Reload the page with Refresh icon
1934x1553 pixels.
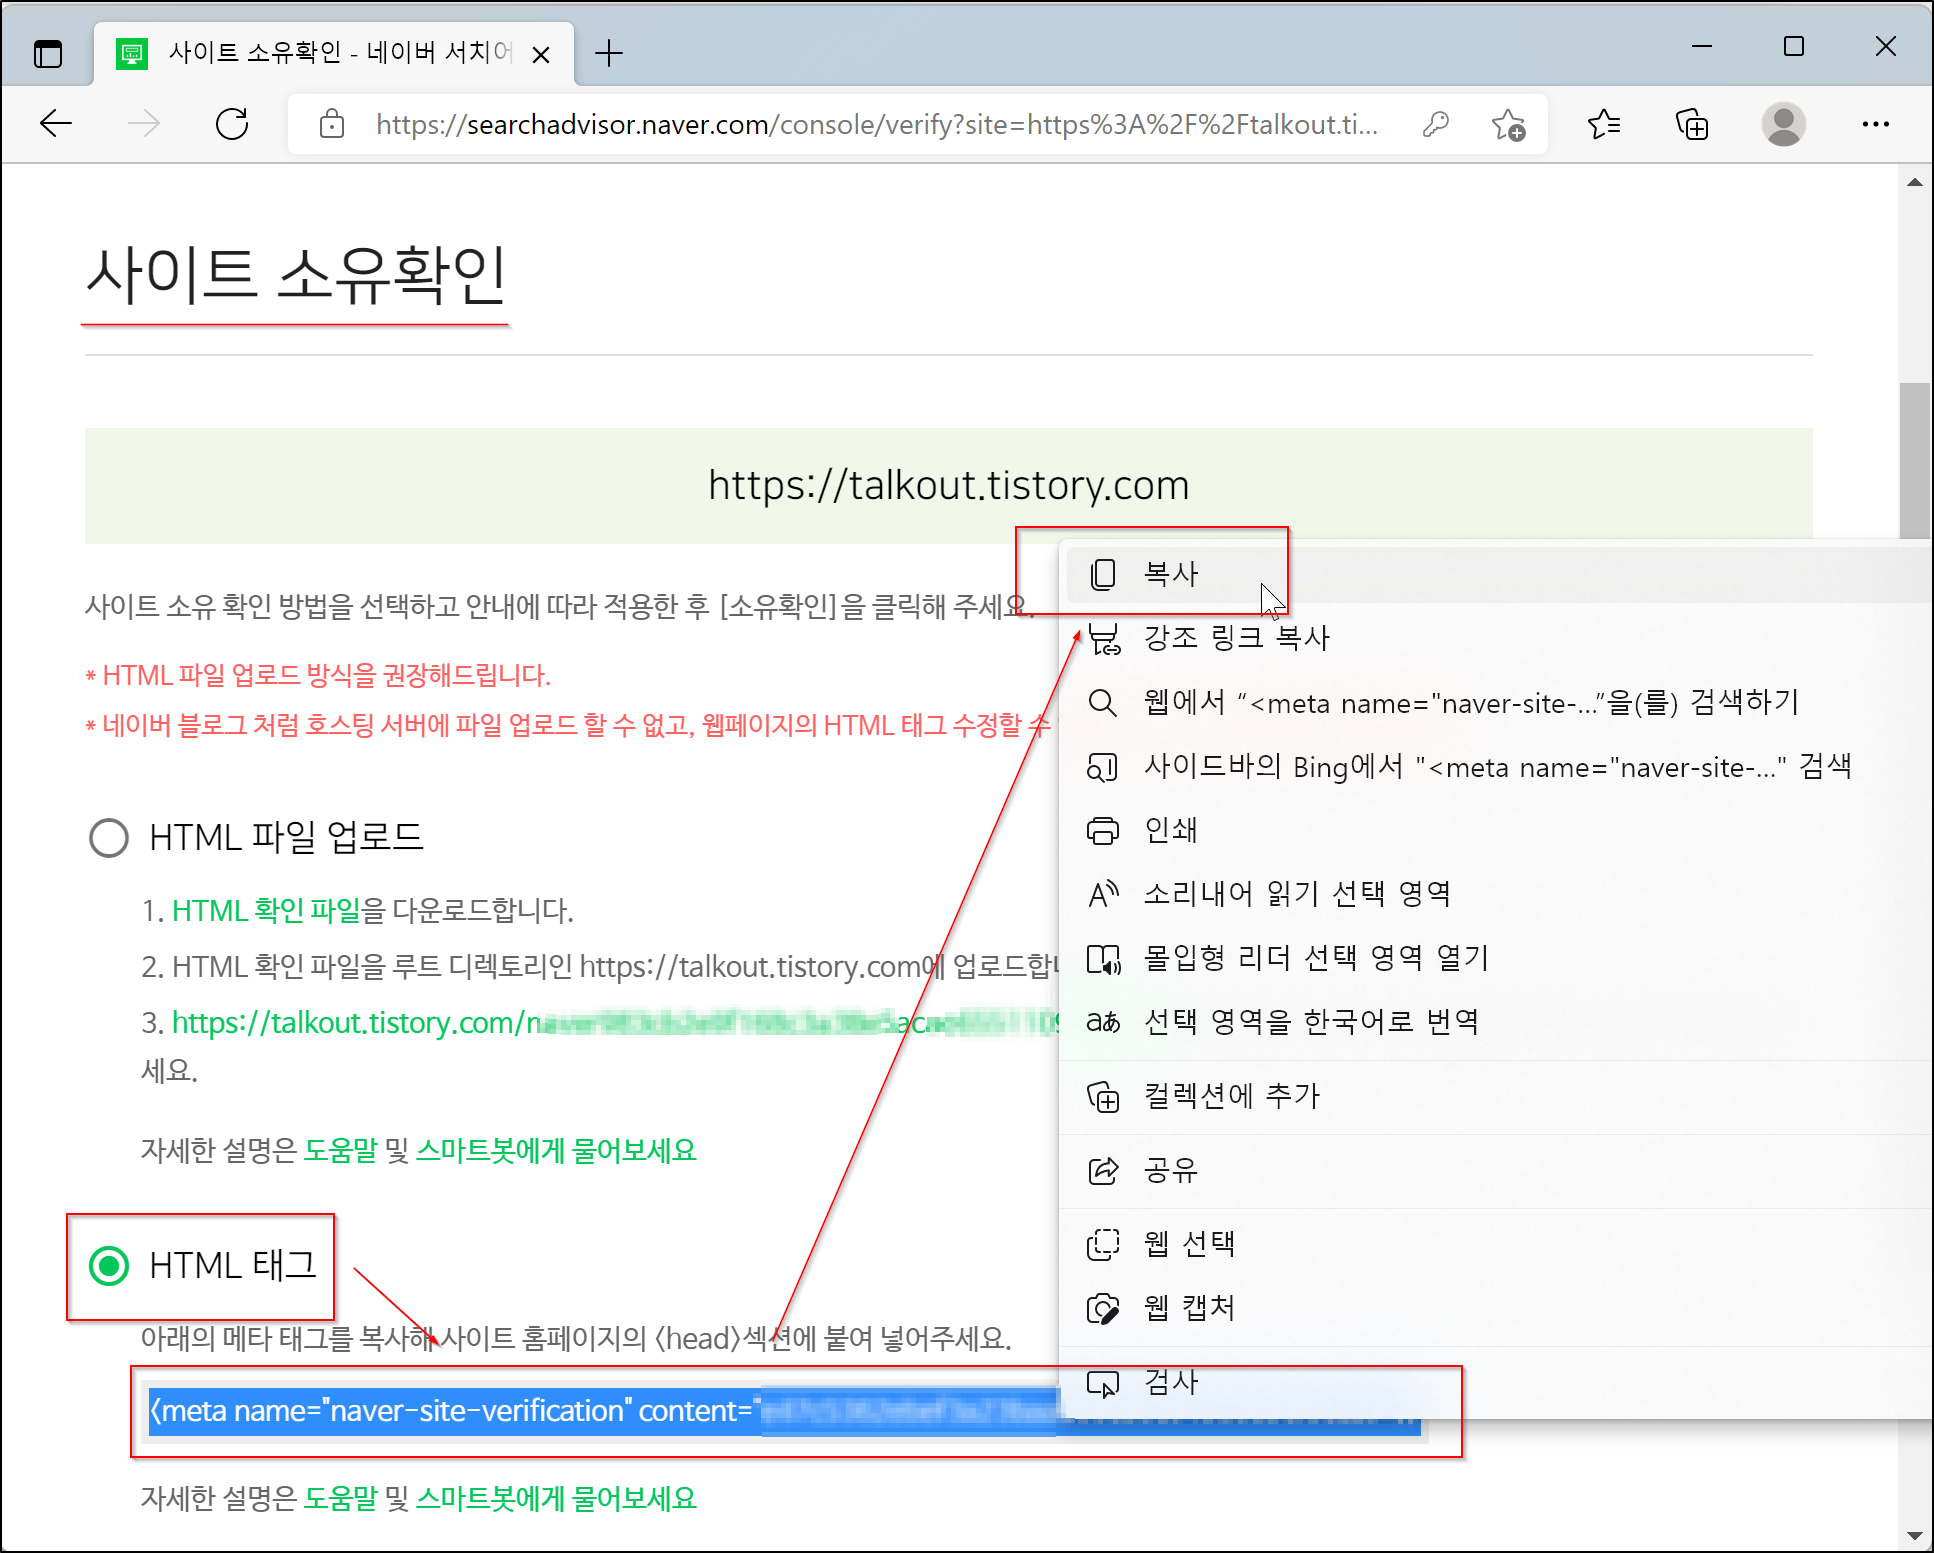232,124
